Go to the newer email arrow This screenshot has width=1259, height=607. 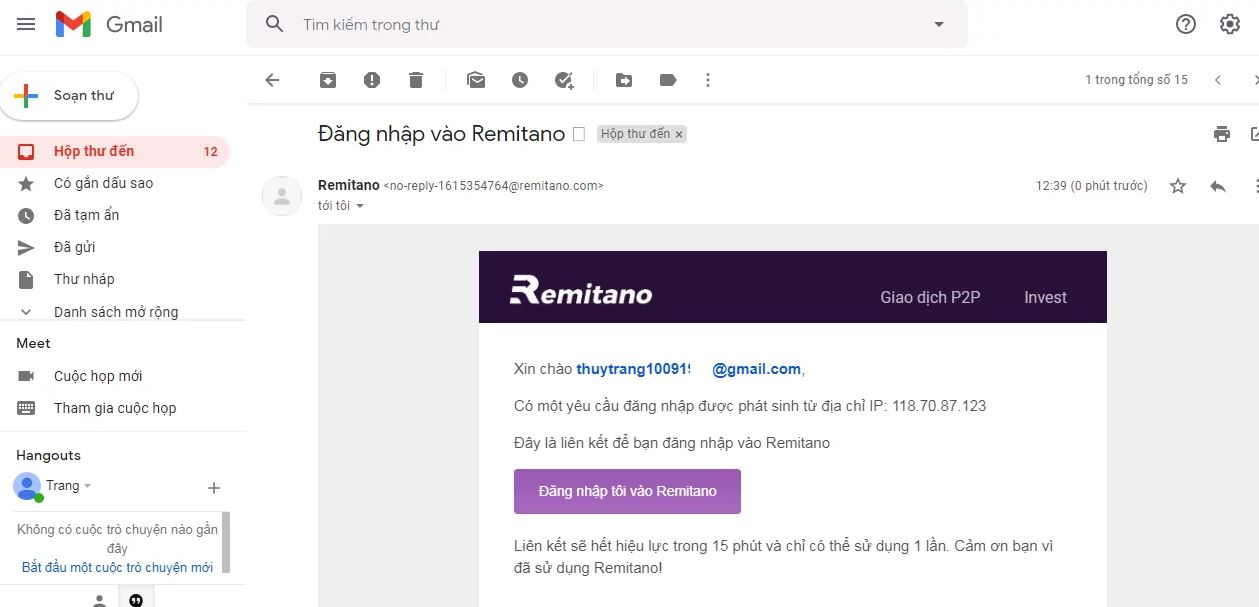click(x=1218, y=80)
